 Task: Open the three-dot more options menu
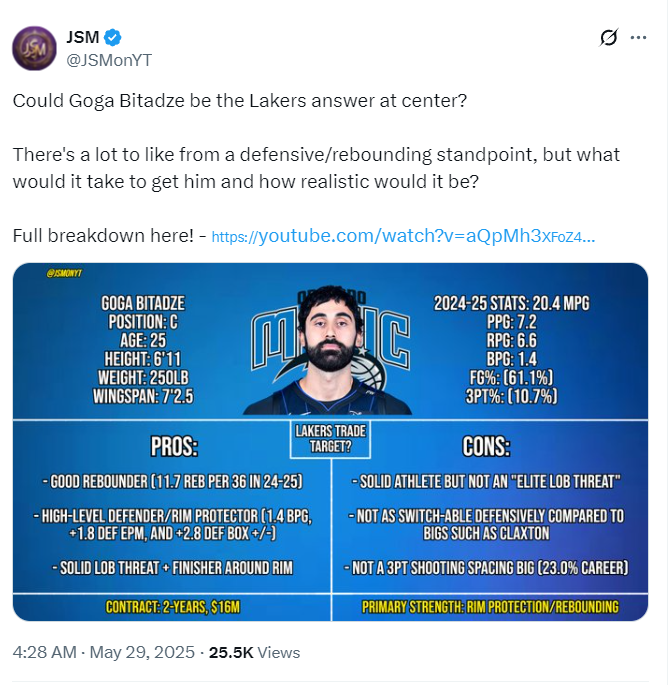pyautogui.click(x=638, y=38)
